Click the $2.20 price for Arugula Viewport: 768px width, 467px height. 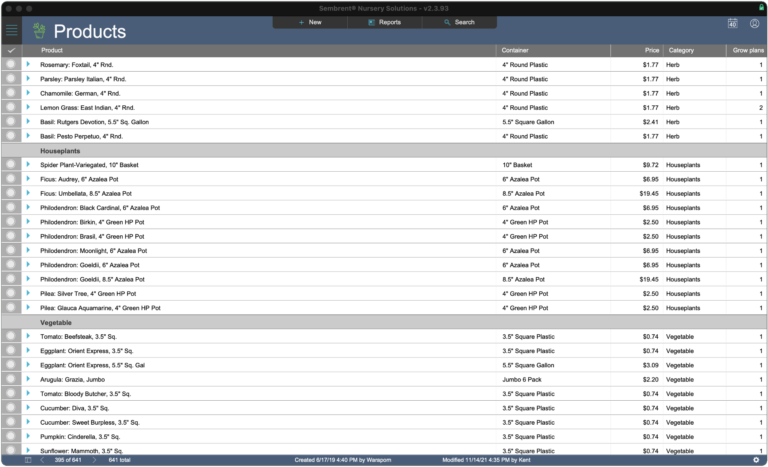[x=650, y=379]
